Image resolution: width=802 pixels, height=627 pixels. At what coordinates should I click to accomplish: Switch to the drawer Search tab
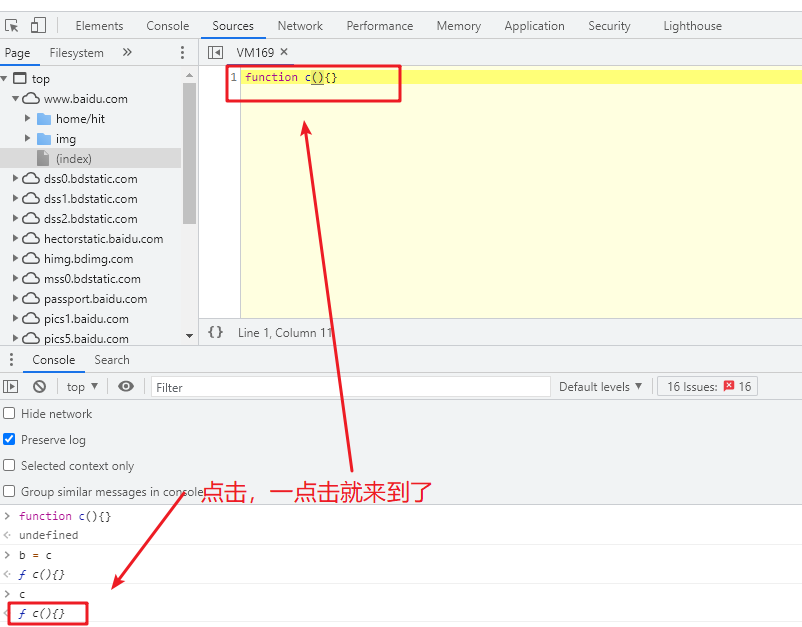pyautogui.click(x=112, y=360)
